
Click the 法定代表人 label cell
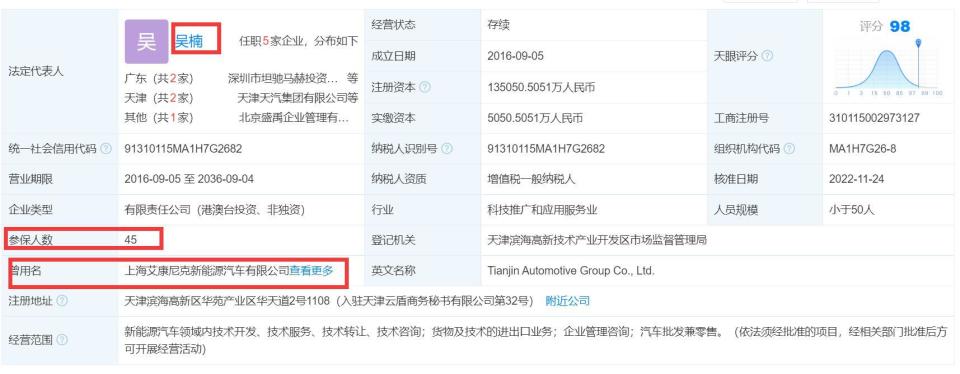tap(60, 72)
